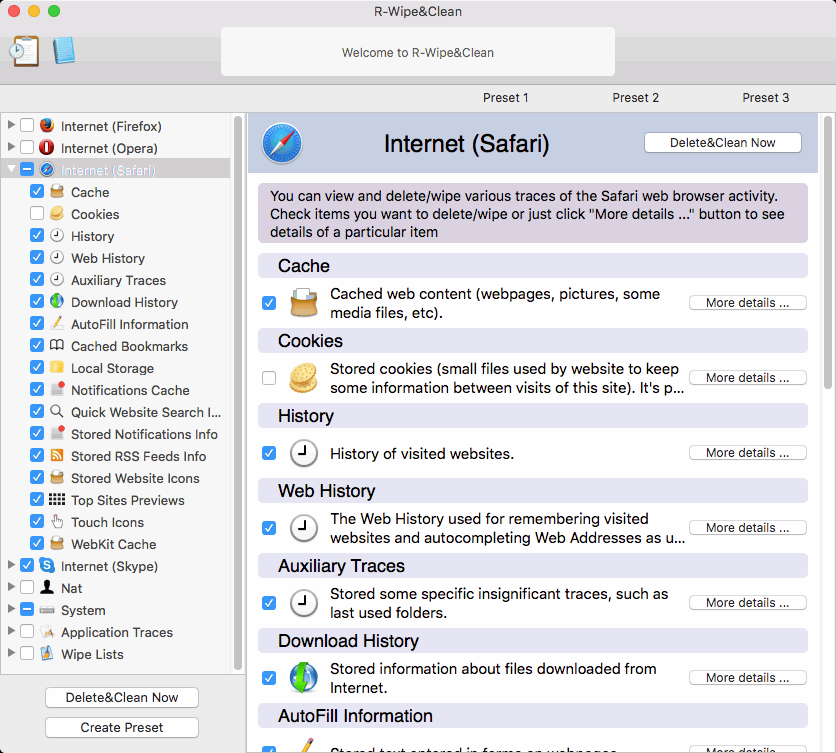Screen dimensions: 836x753
Task: Click the Cache basket icon in sidebar
Action: point(57,191)
